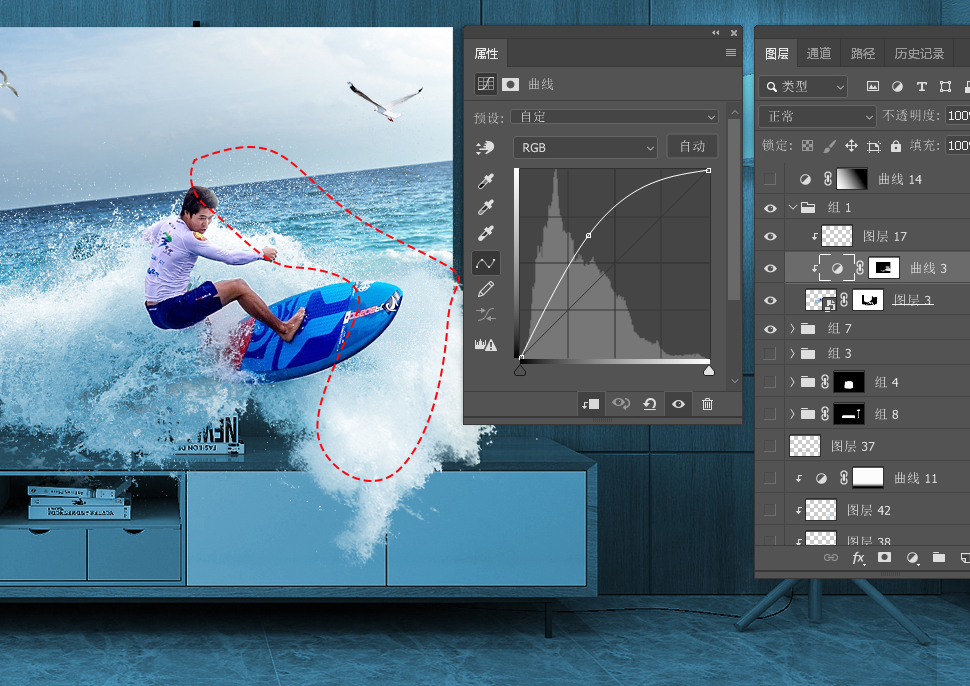Lock image pixels brush icon

coord(830,146)
